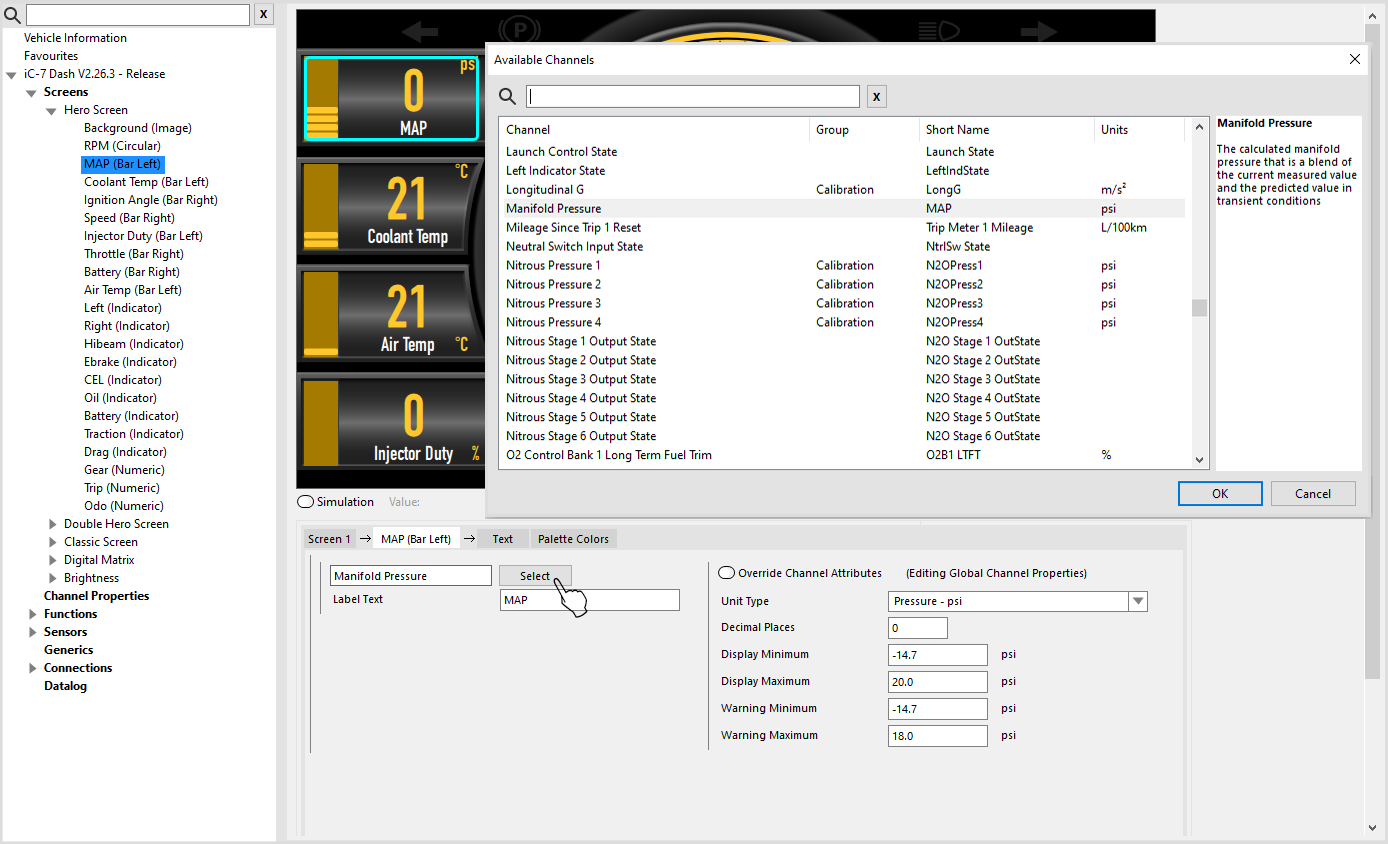1388x844 pixels.
Task: Expand the Connections tree node
Action: [x=33, y=668]
